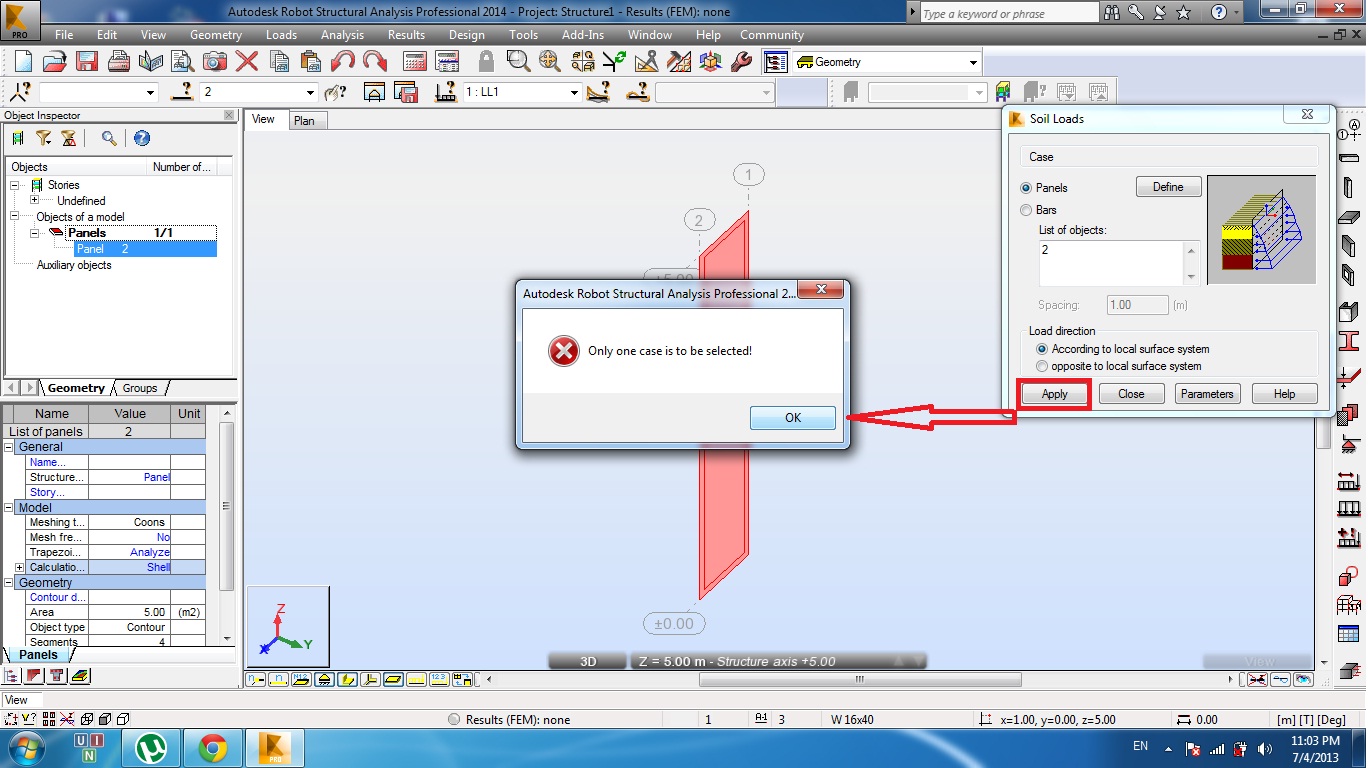Image resolution: width=1368 pixels, height=768 pixels.
Task: Open the Results menu
Action: point(406,34)
